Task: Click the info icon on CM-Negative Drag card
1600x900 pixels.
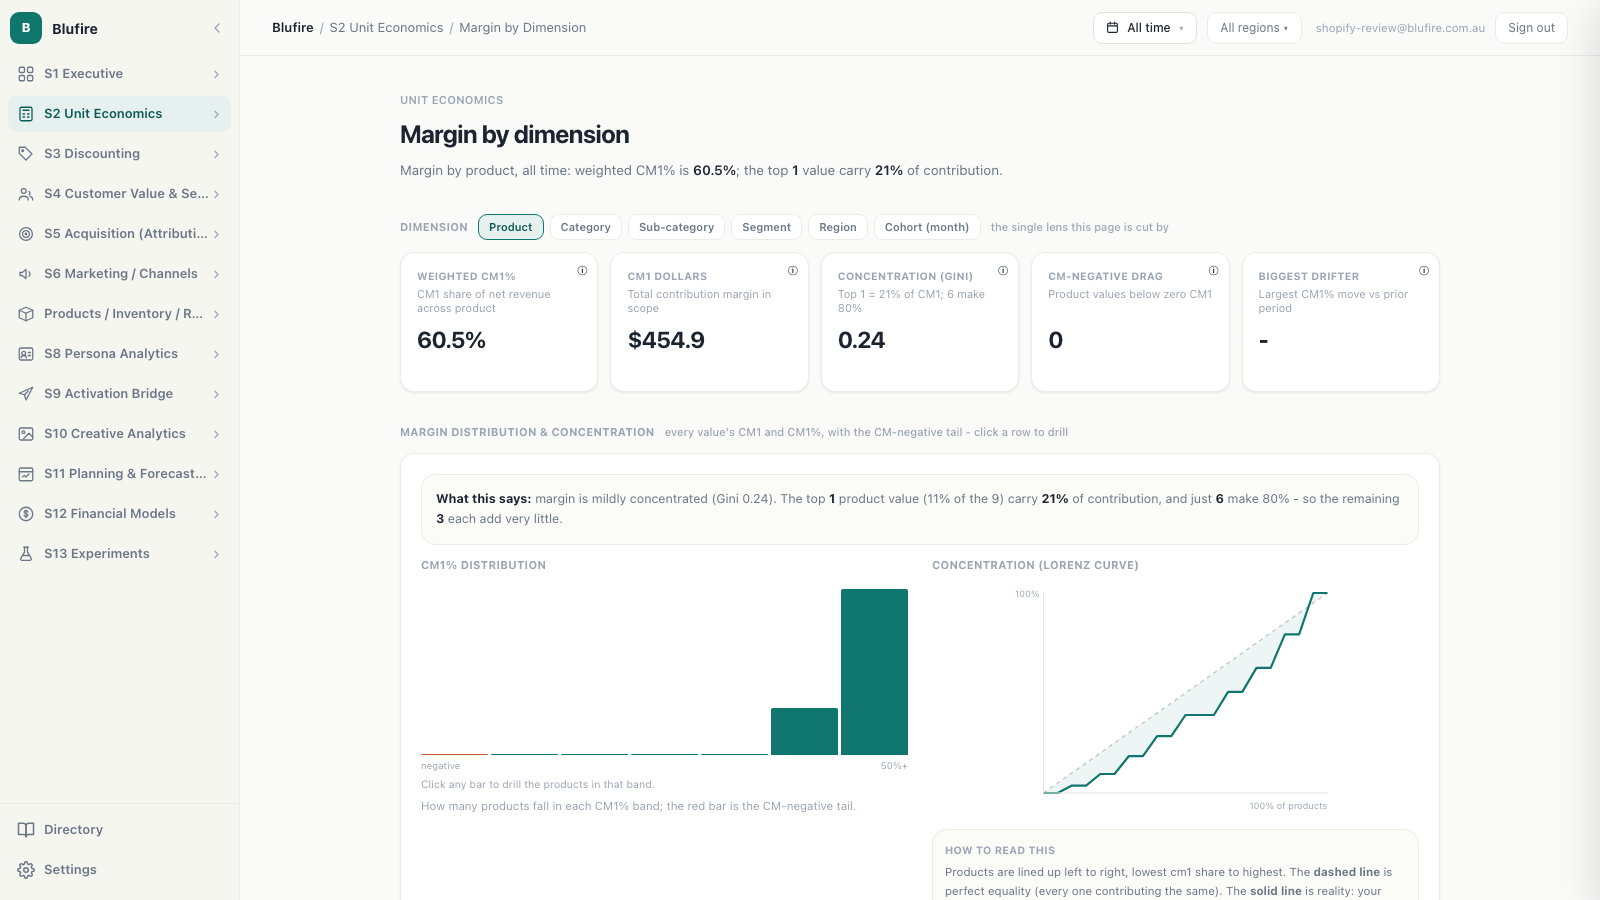Action: [1213, 271]
